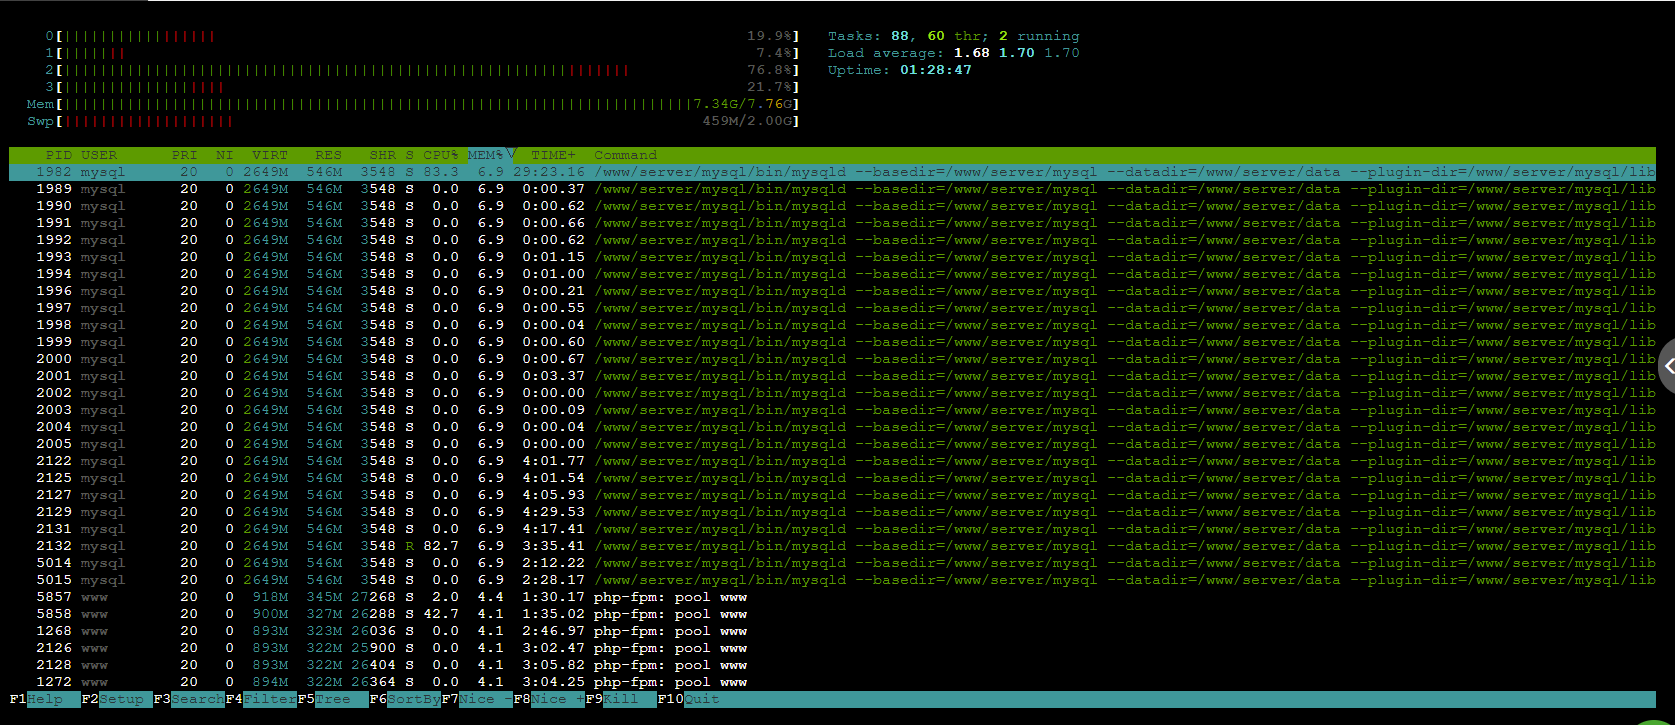
Task: Sort by the CPU% column header
Action: point(440,155)
